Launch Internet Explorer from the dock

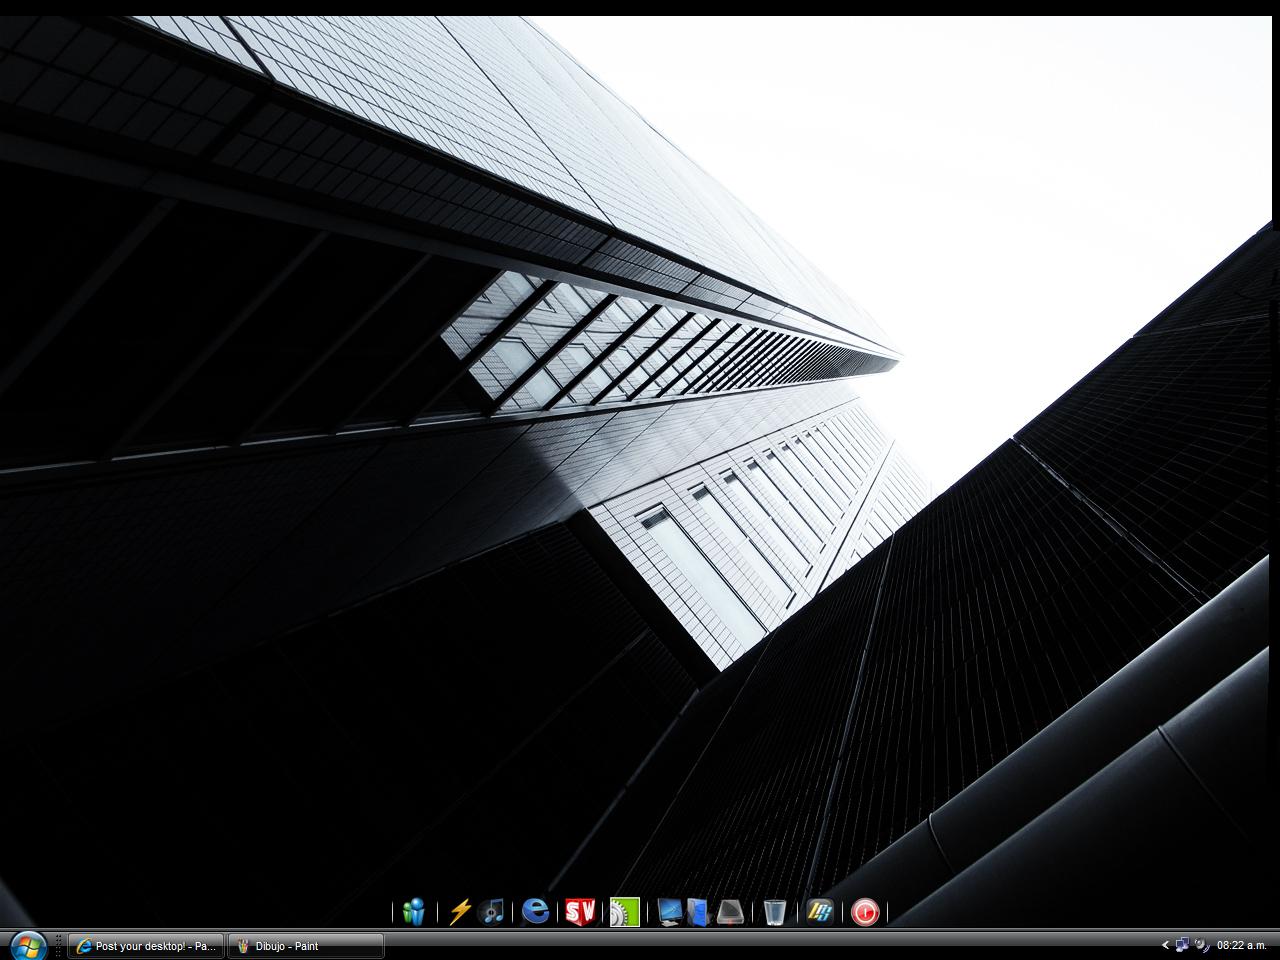coord(536,911)
